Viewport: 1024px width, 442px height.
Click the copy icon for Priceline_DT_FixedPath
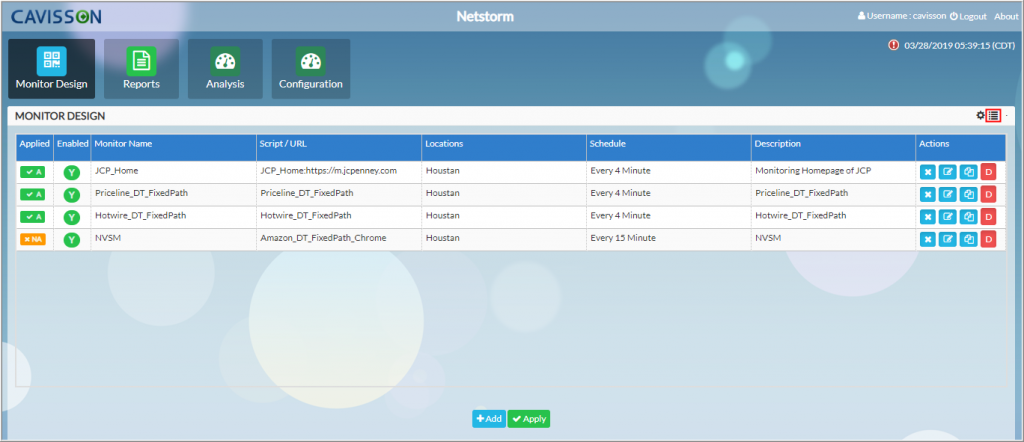tap(968, 194)
